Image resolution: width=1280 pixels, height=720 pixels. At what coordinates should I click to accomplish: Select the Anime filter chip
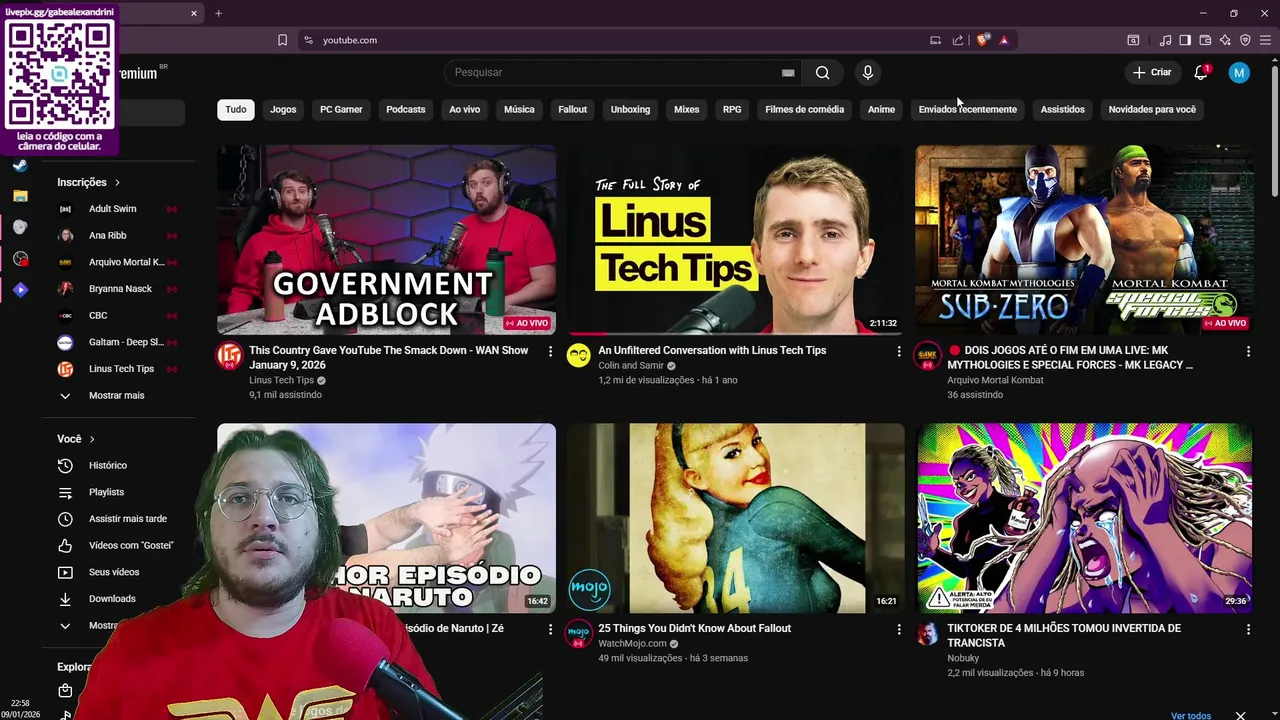click(881, 109)
